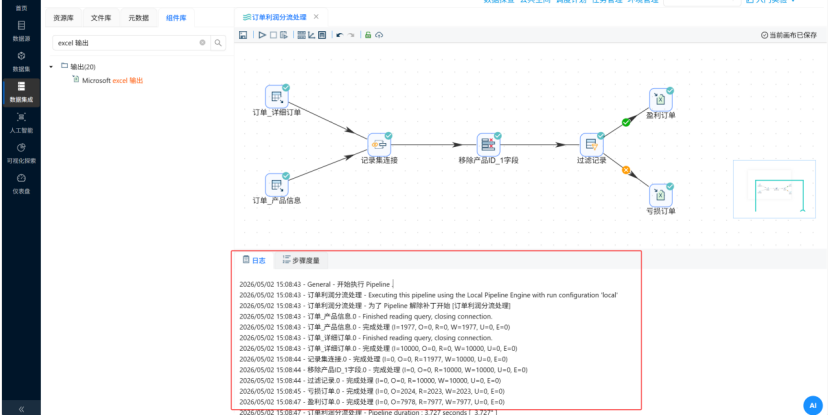Select the 订单_产品信息 table input node
Image resolution: width=830 pixels, height=415 pixels.
(x=276, y=185)
